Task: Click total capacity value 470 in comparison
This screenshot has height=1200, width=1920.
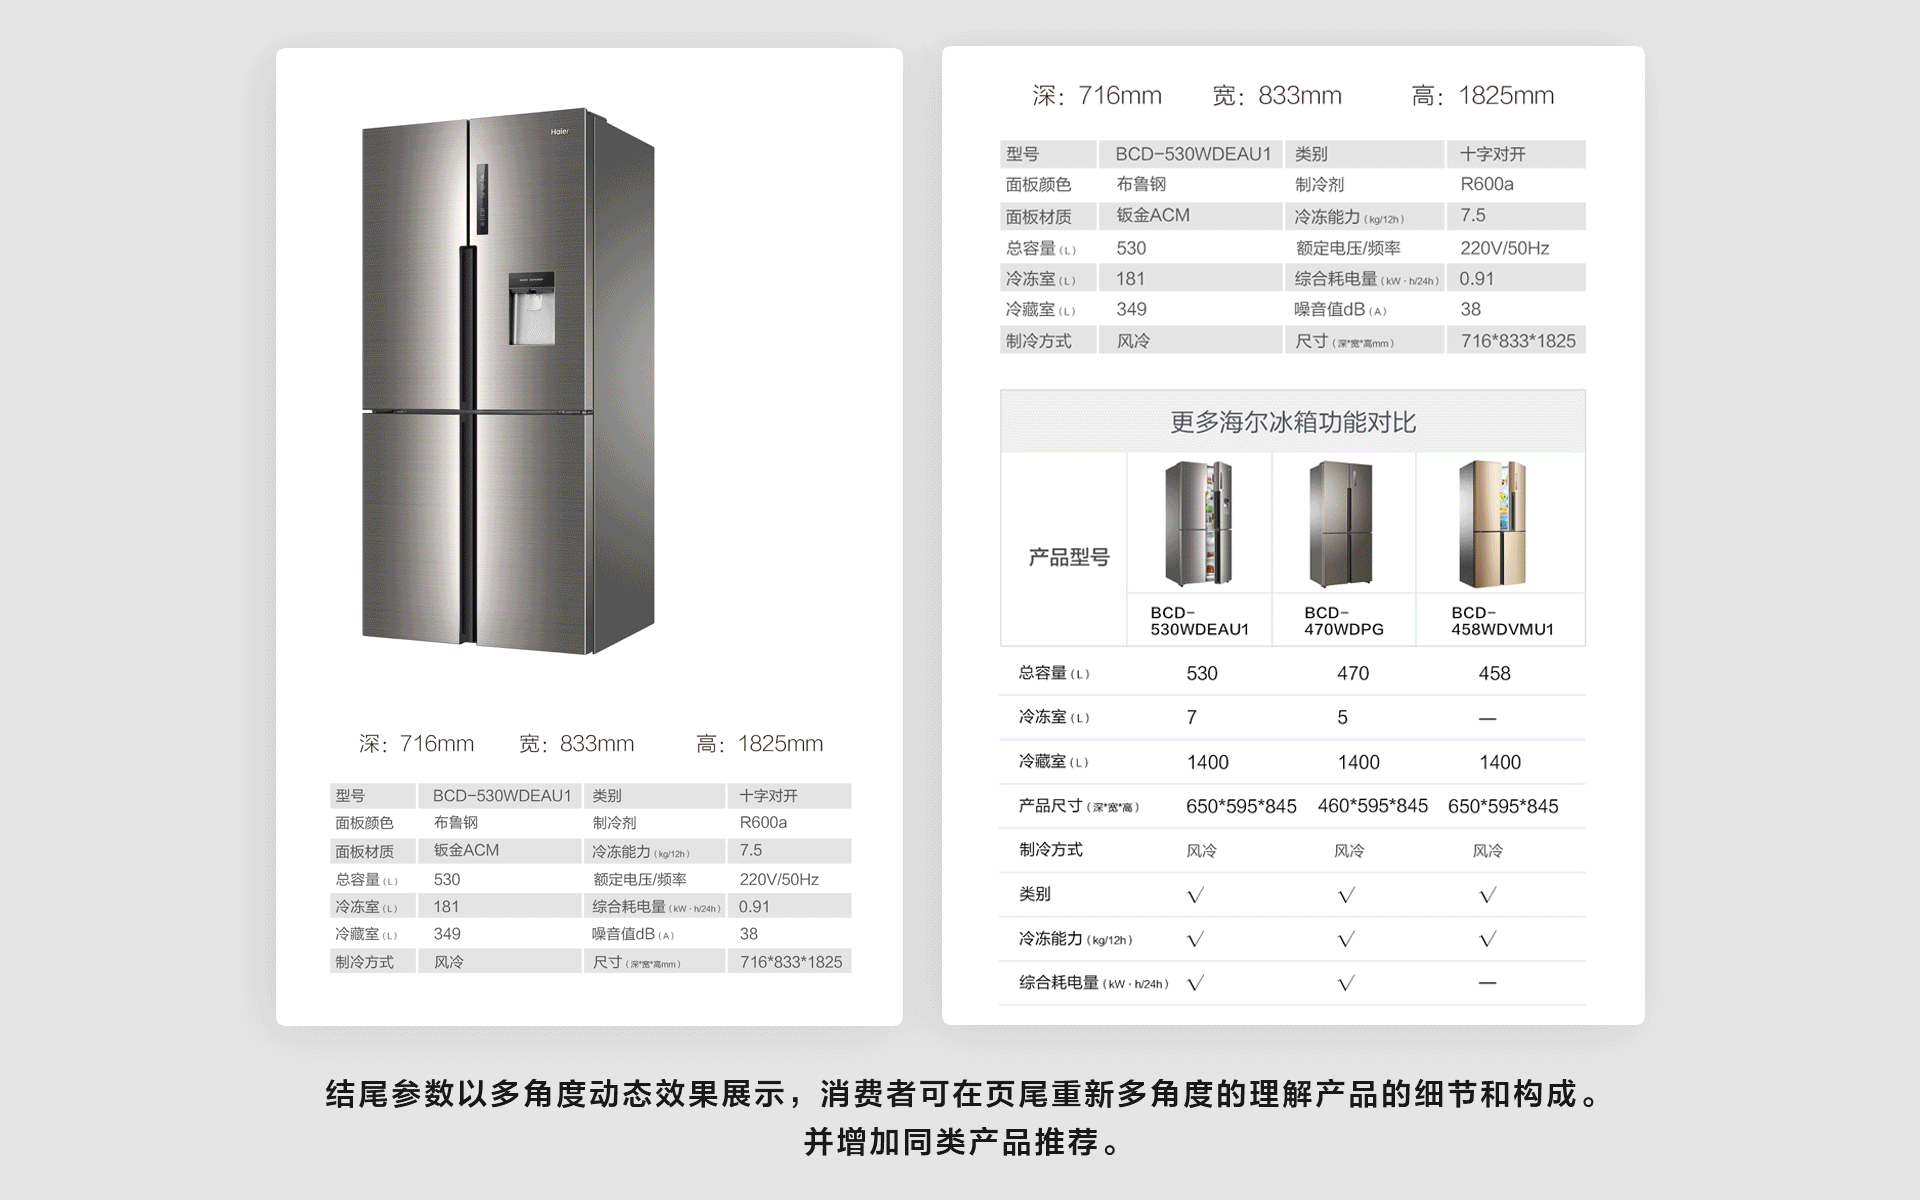Action: coord(1353,673)
